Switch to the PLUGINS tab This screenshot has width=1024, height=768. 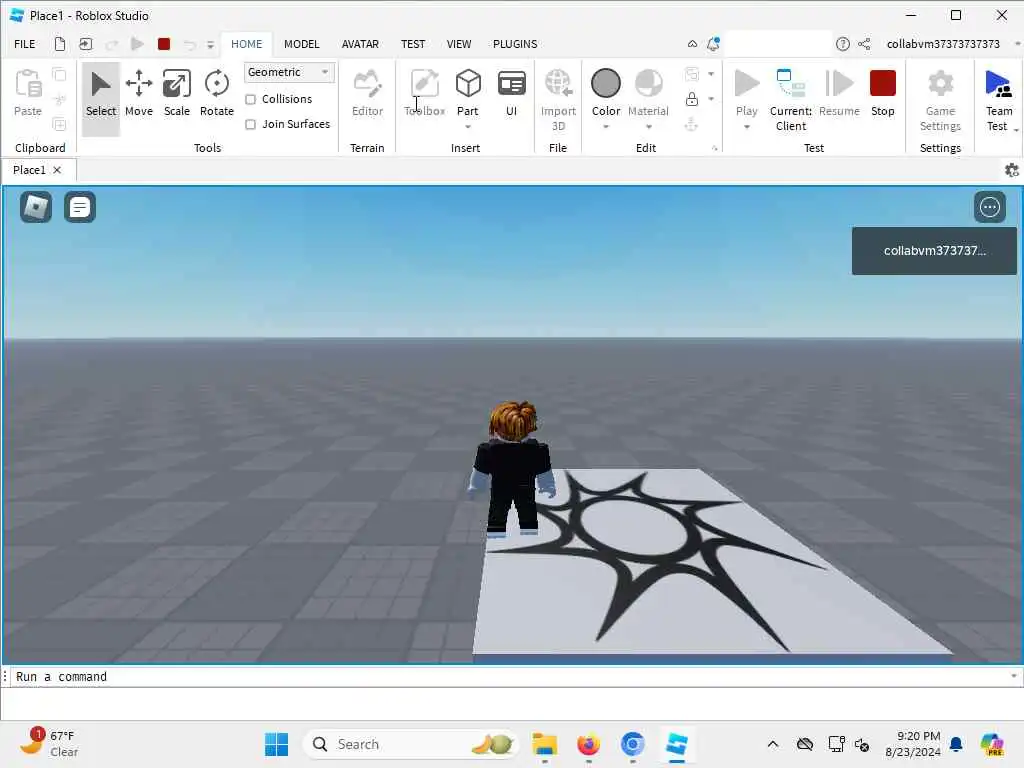tap(515, 44)
